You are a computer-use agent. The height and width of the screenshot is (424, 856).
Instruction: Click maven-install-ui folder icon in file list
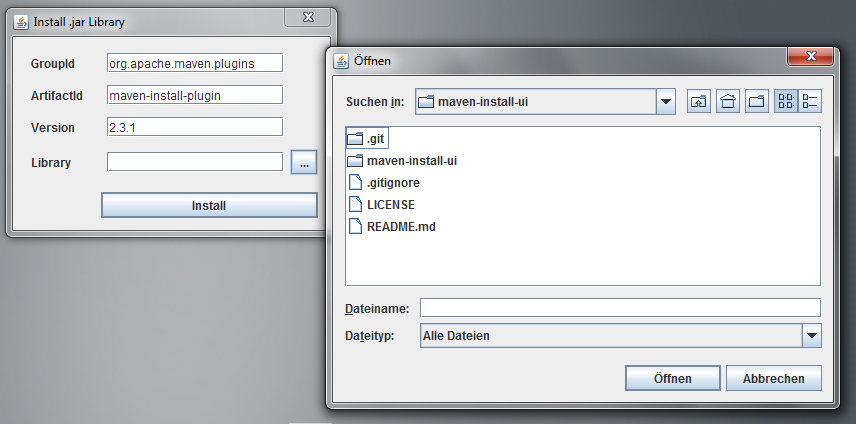click(355, 161)
